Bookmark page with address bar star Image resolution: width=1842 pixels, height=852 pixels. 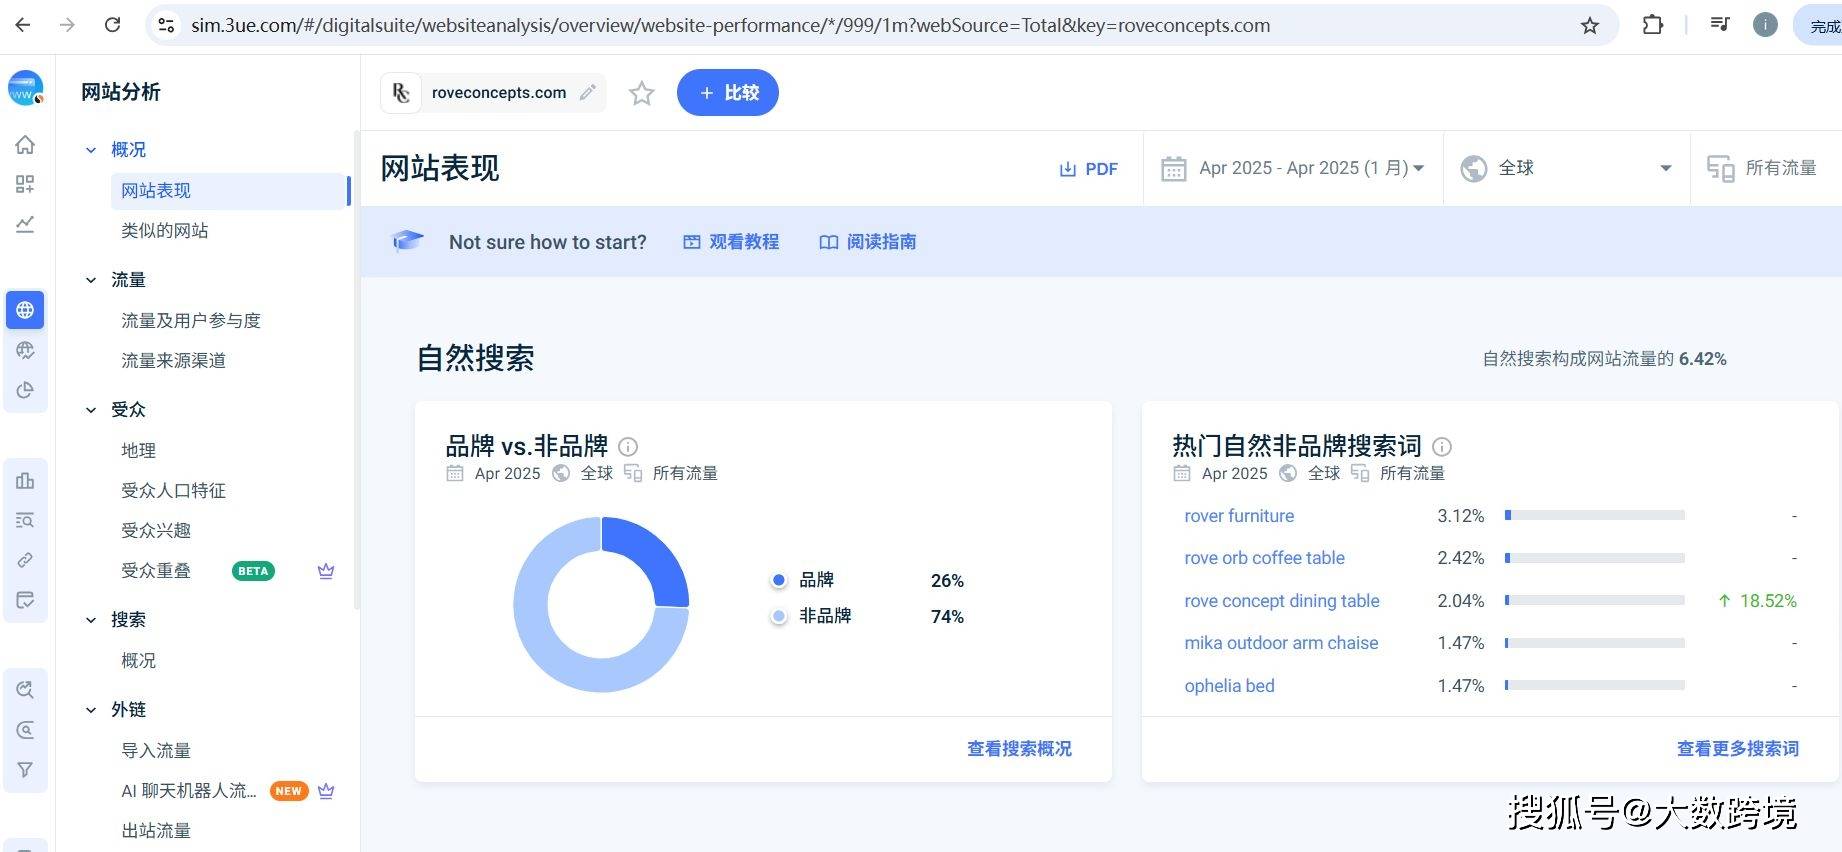(x=1590, y=26)
